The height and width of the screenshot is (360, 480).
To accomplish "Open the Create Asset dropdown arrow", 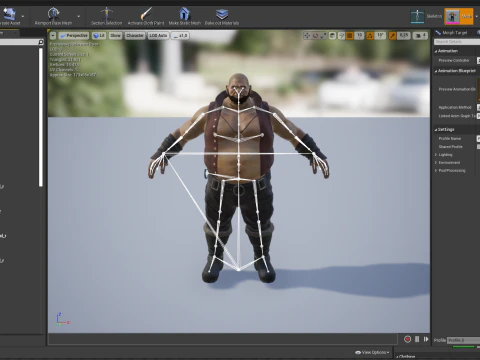I will pos(23,16).
